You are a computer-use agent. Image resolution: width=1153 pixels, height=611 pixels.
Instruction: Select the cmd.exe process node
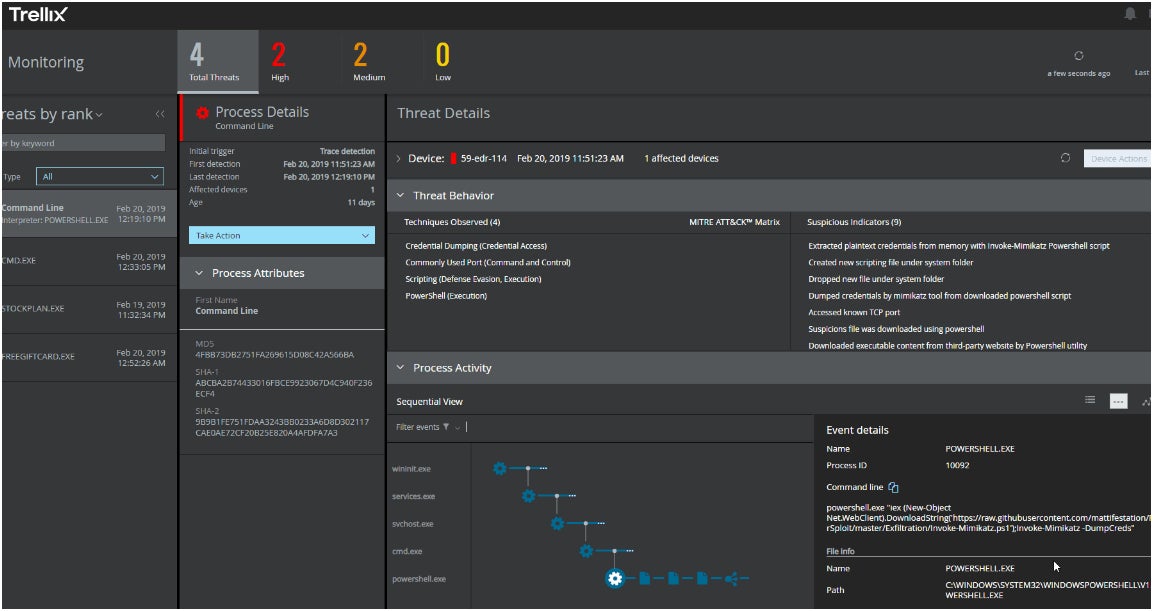click(x=585, y=550)
